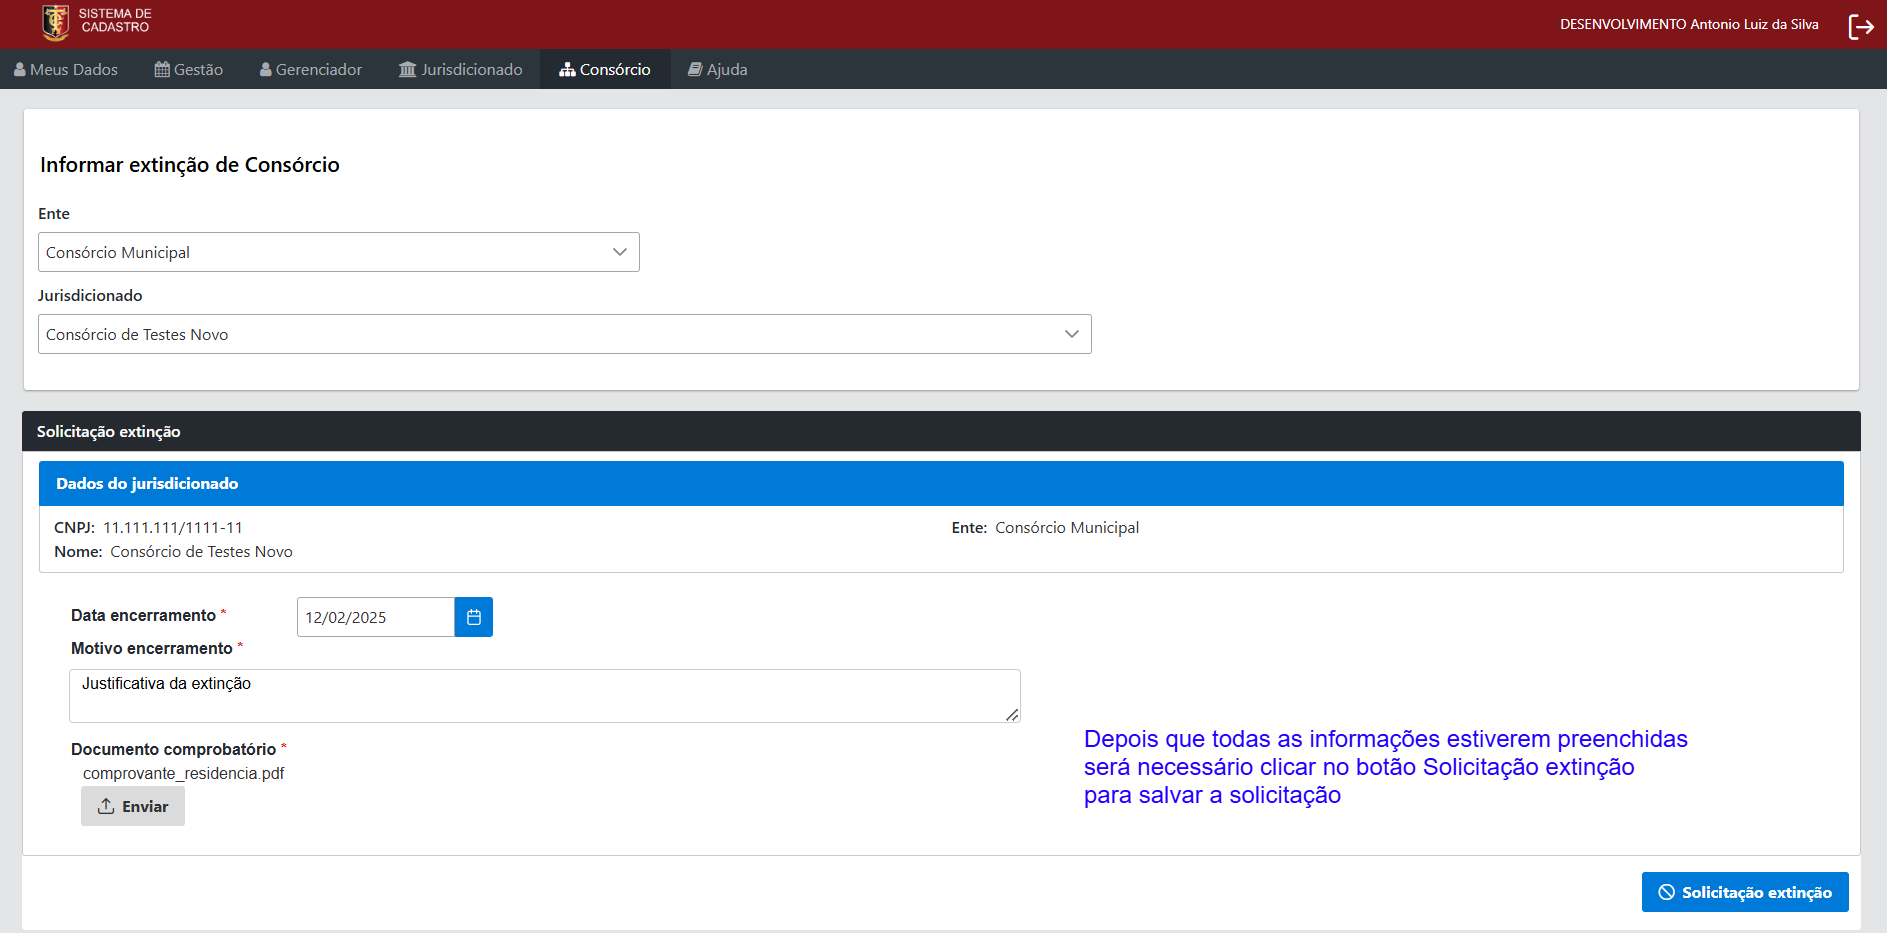Click the file name comprovante_residencia.pdf

184,773
